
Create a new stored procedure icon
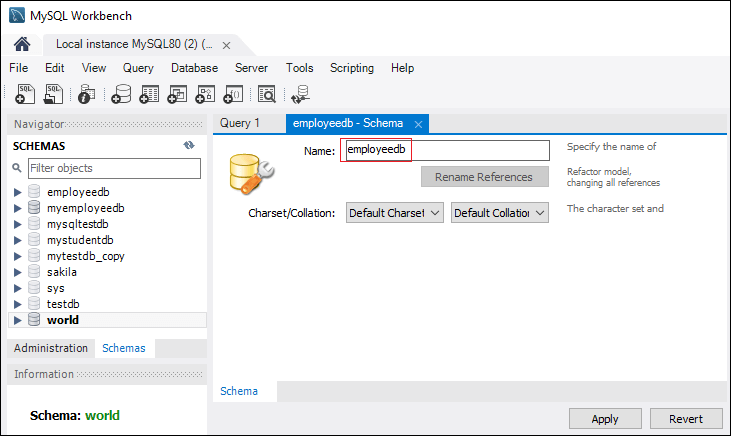205,94
